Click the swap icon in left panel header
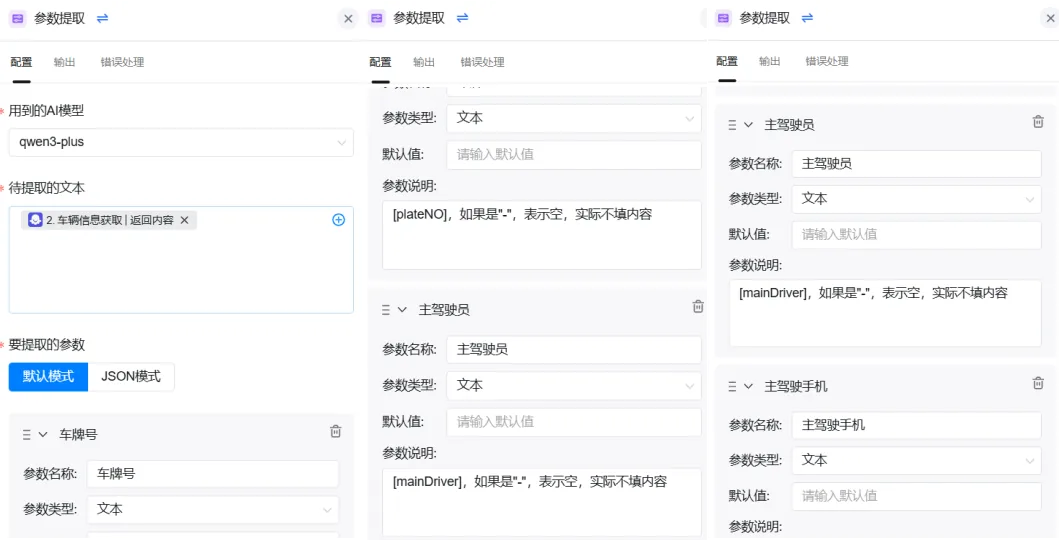Viewport: 1059px width, 540px height. click(x=103, y=18)
